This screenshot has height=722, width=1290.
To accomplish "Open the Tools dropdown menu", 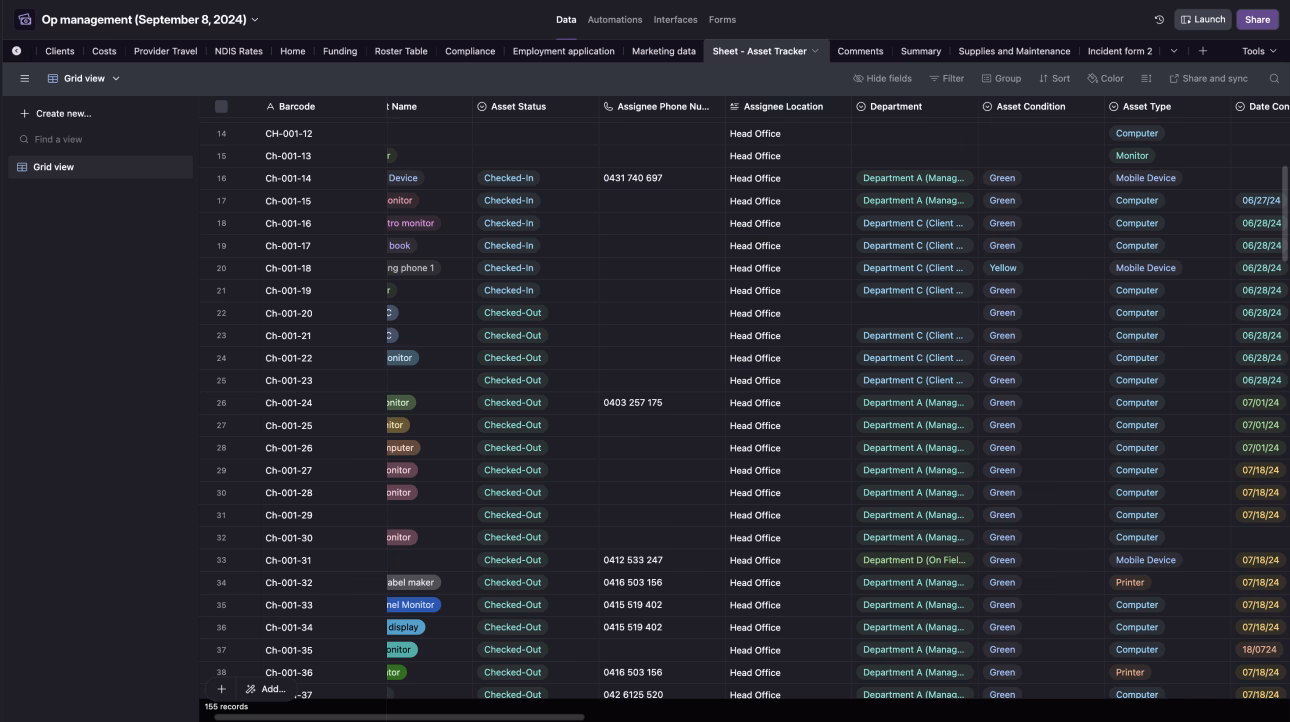I will coord(1259,51).
